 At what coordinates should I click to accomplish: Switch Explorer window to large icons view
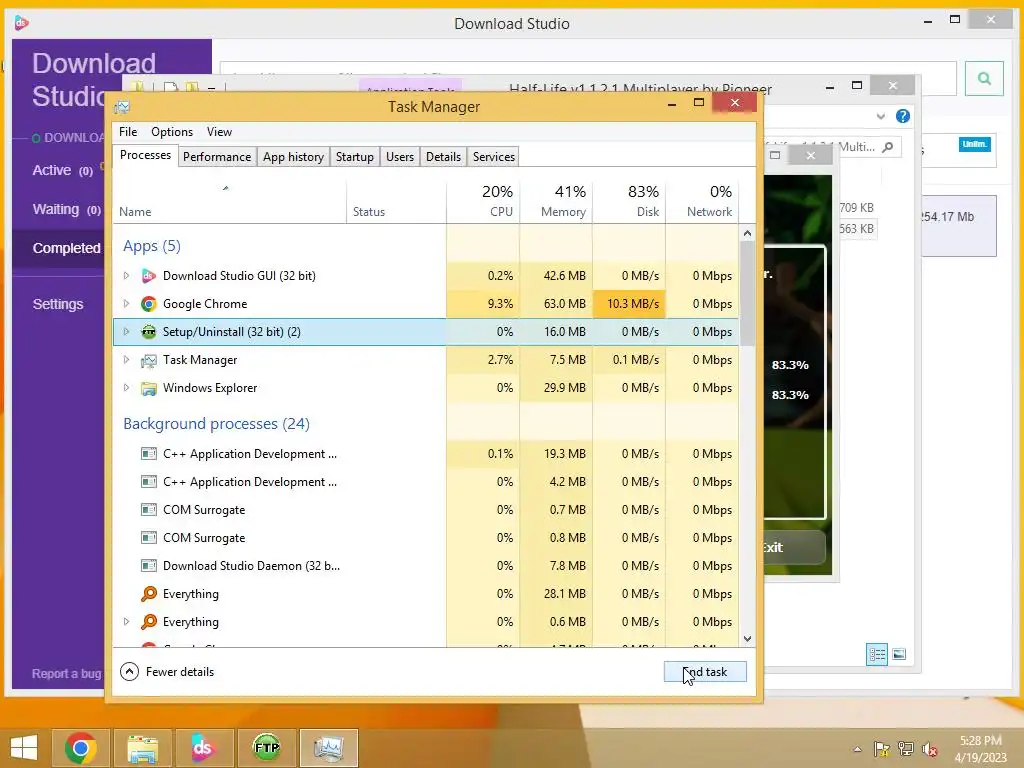point(899,654)
